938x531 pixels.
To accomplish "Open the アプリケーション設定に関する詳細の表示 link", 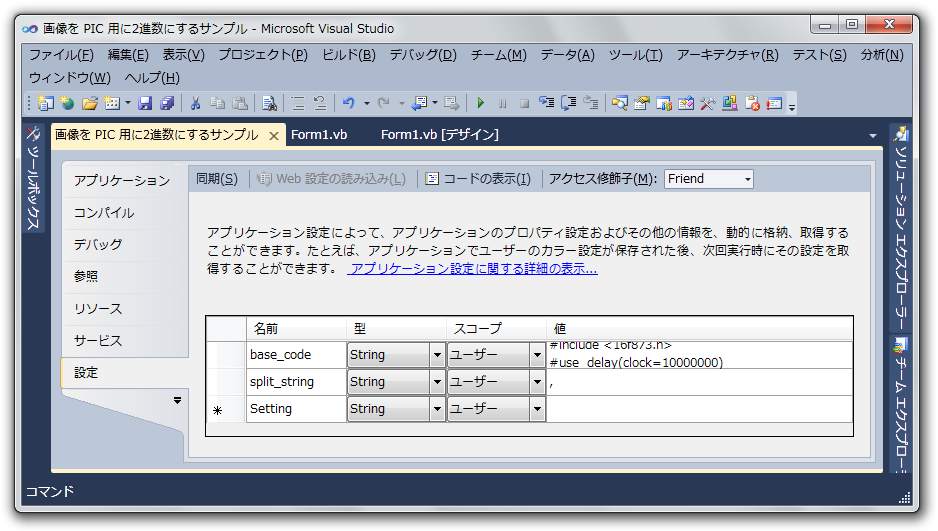I will tap(473, 268).
